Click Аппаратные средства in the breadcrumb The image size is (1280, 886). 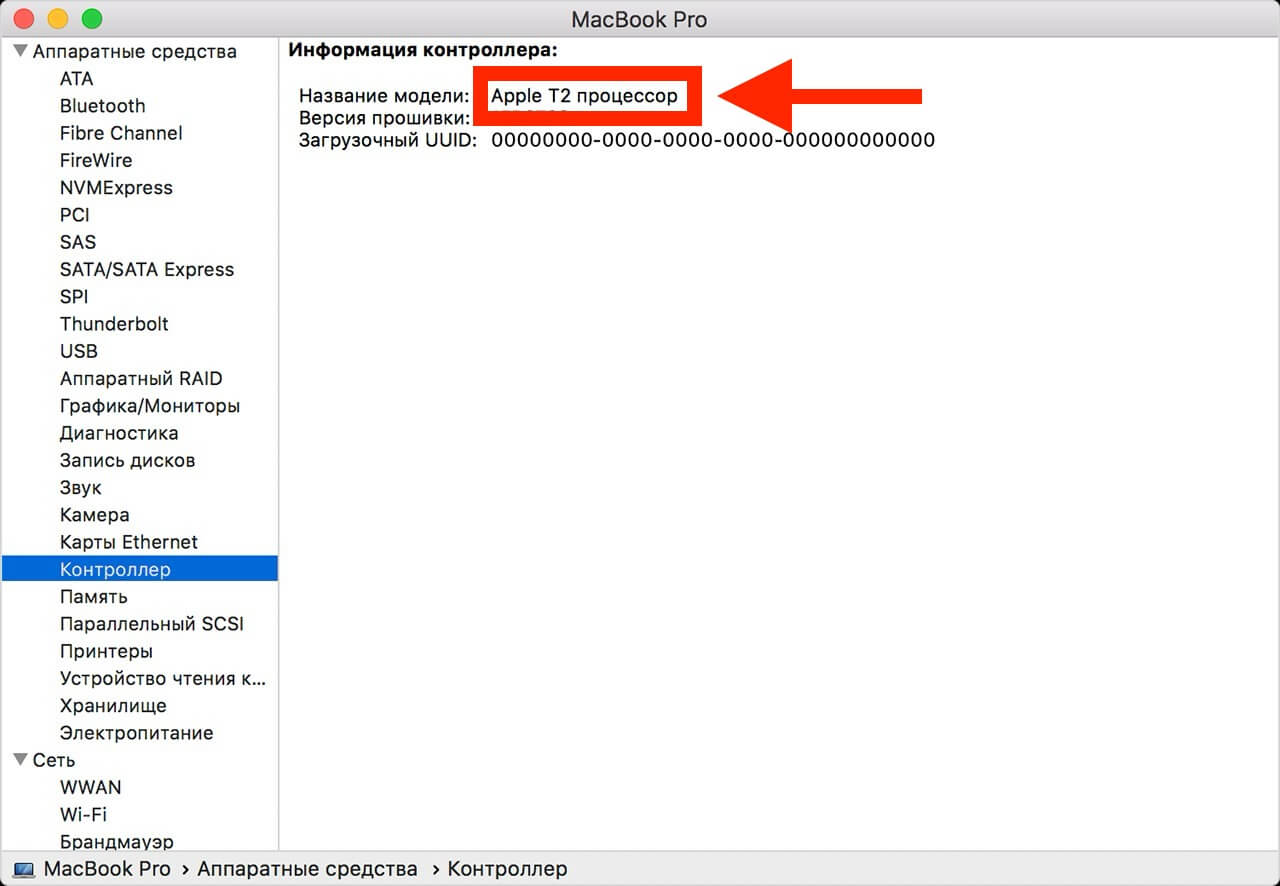[x=307, y=869]
